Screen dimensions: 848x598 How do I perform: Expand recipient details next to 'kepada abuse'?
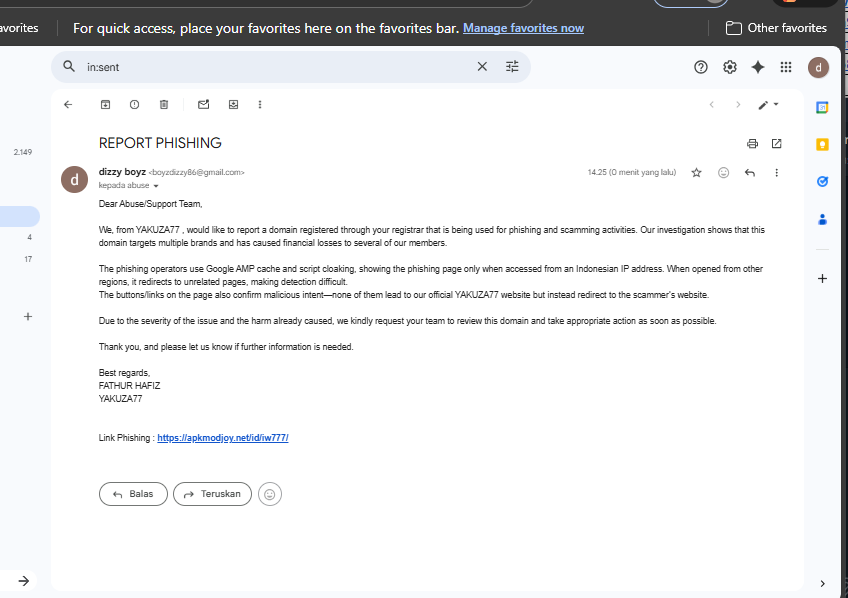(156, 186)
